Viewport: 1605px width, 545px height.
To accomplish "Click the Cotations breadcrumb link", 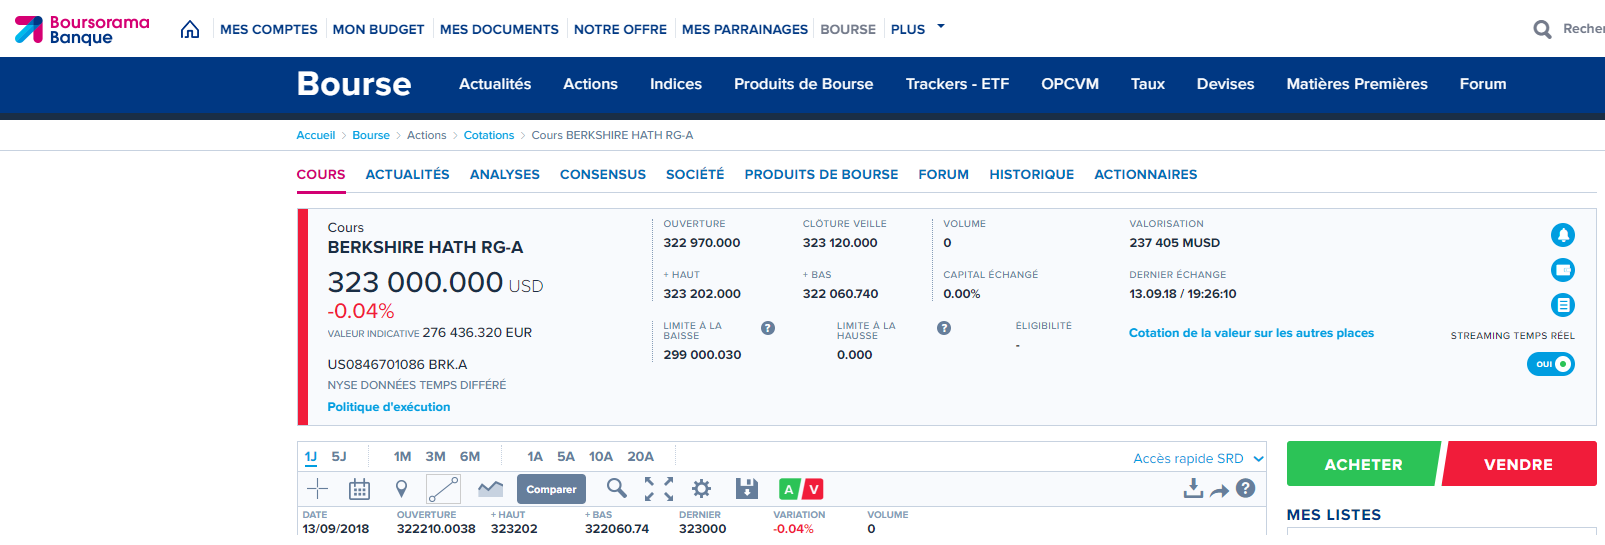I will click(x=489, y=135).
